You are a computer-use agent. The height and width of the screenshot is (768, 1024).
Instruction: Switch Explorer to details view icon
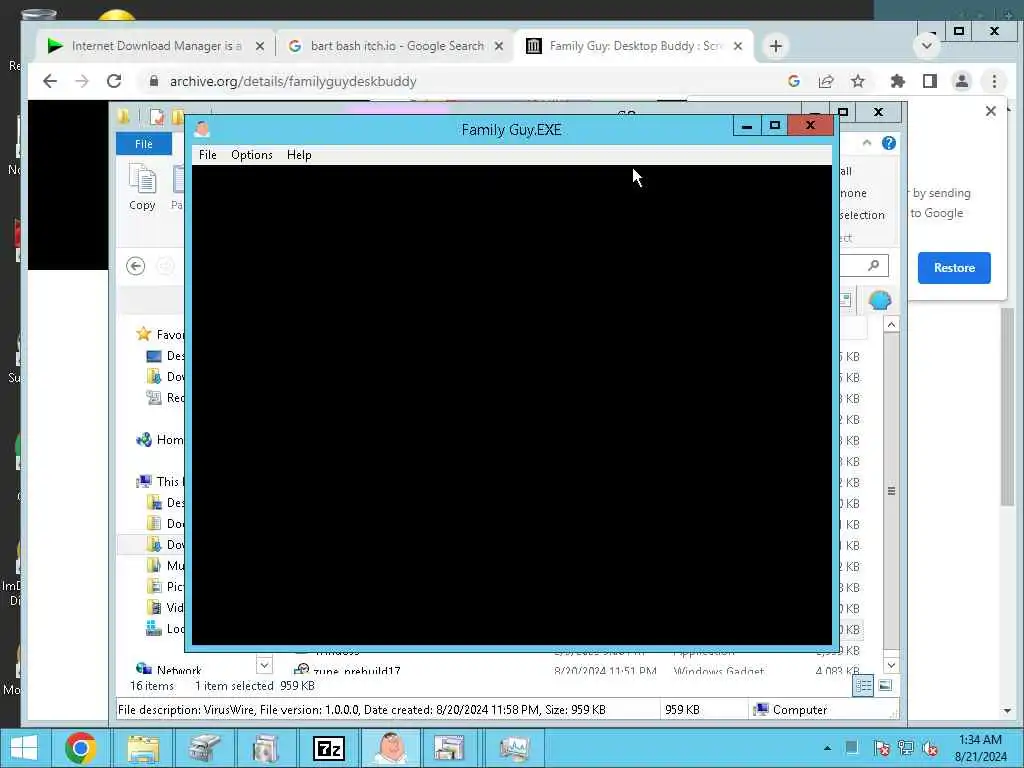pyautogui.click(x=863, y=685)
